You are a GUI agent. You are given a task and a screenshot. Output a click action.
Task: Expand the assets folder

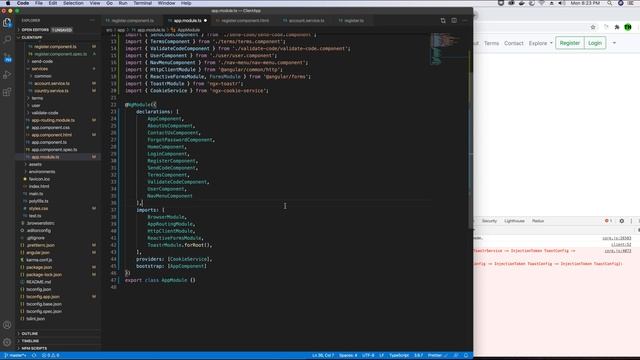click(35, 164)
